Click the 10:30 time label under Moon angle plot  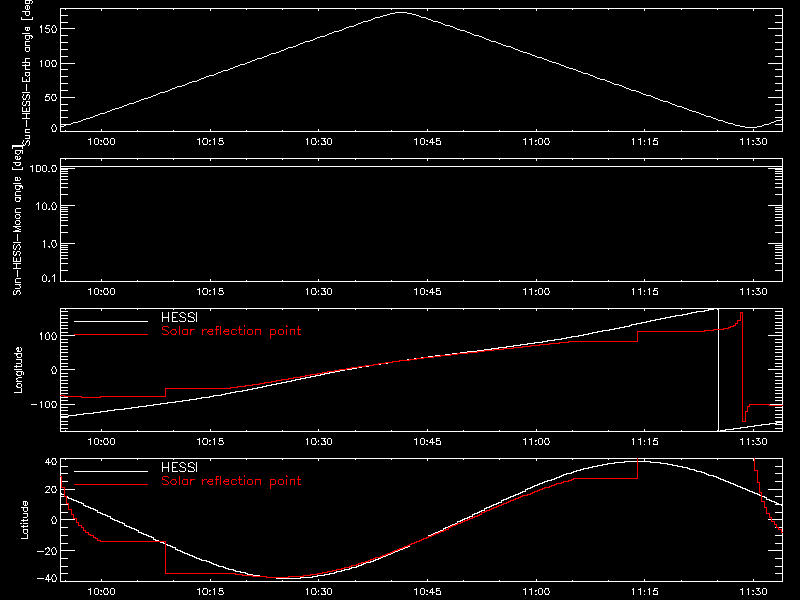pyautogui.click(x=318, y=292)
